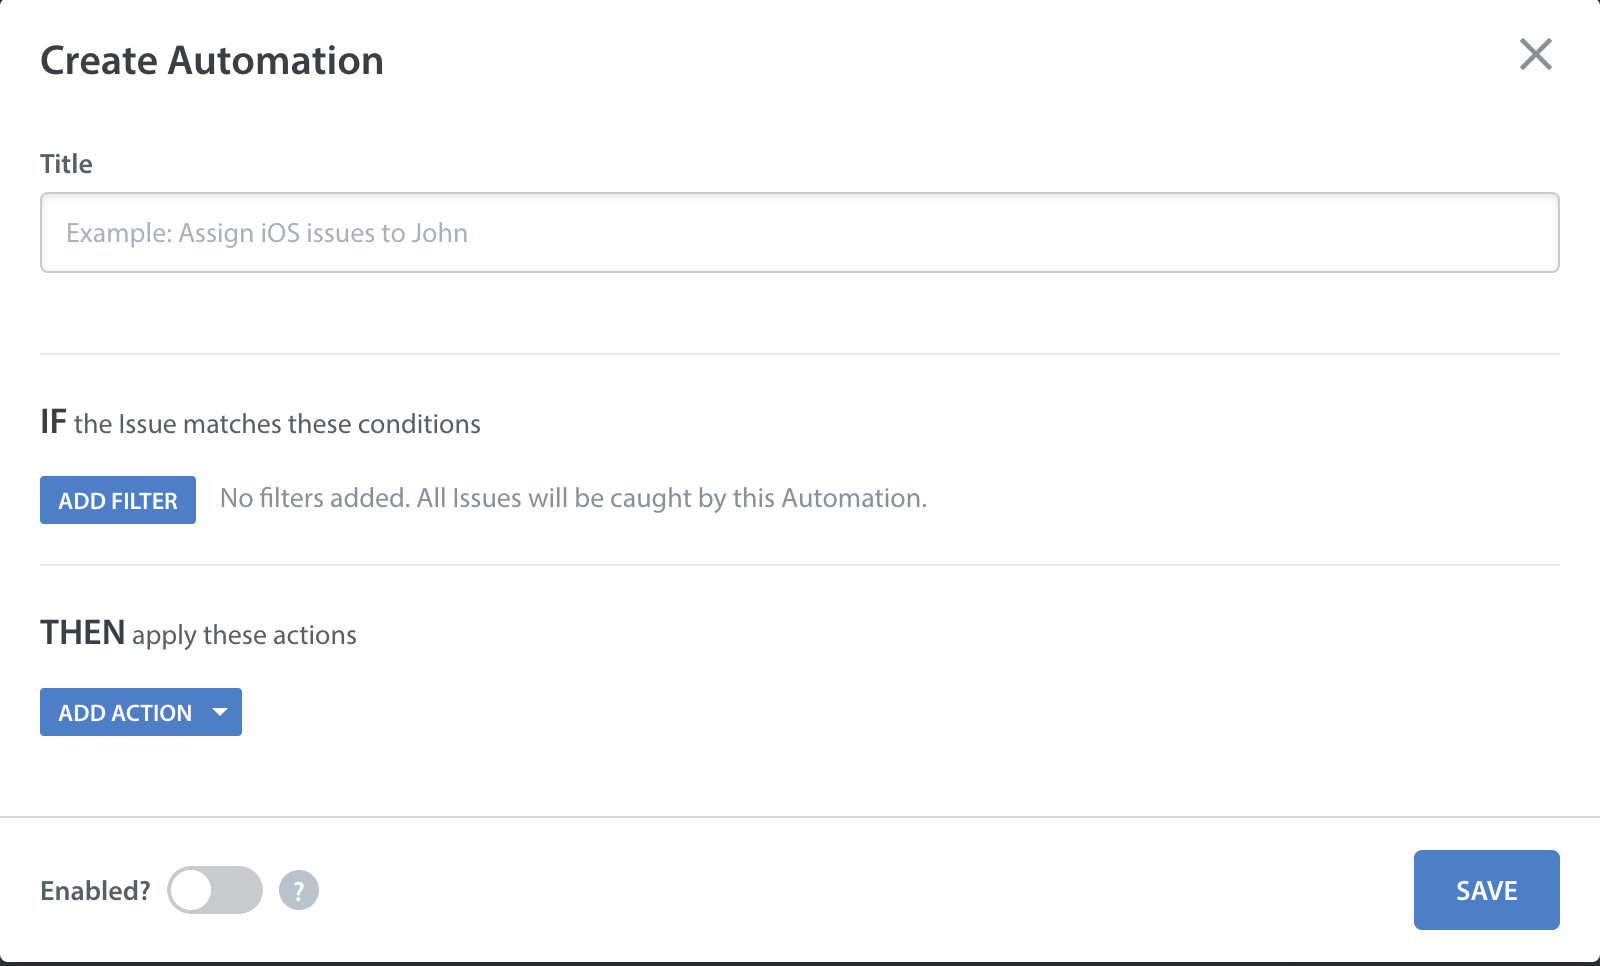Image resolution: width=1600 pixels, height=966 pixels.
Task: Toggle the Enabled switch on
Action: [215, 890]
